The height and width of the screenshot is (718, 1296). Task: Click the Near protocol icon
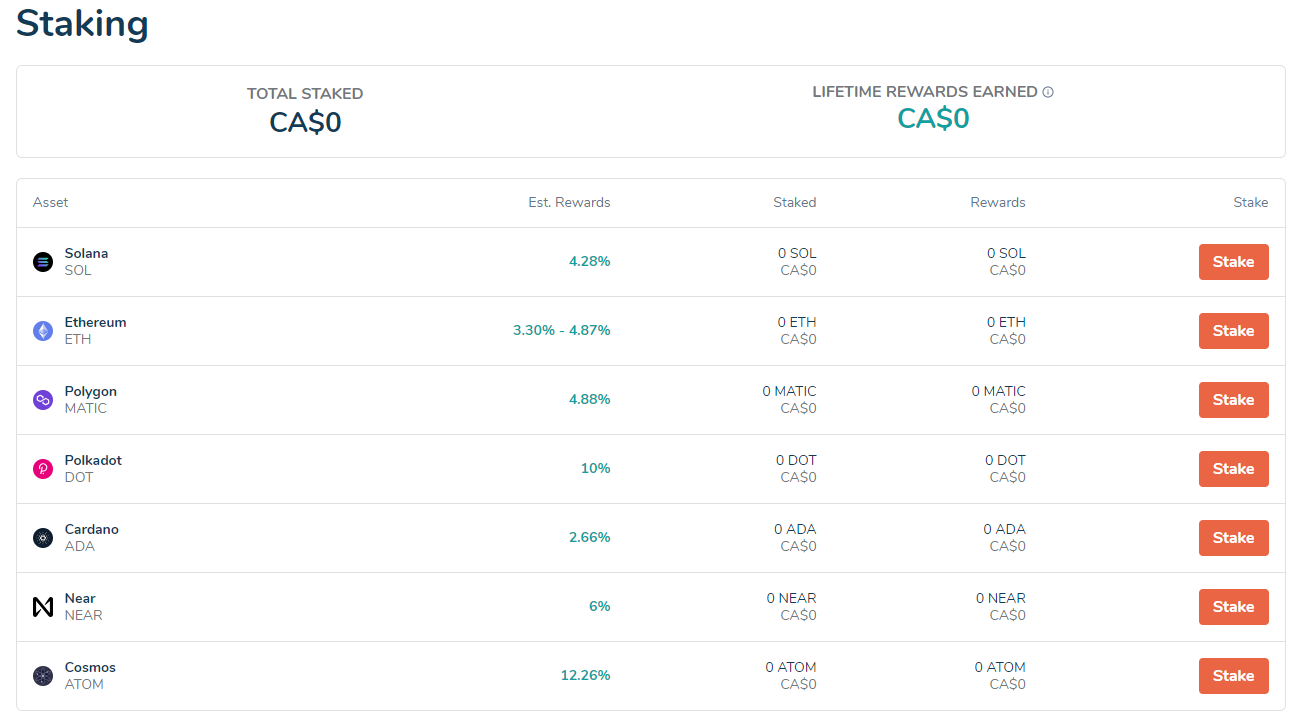tap(42, 606)
